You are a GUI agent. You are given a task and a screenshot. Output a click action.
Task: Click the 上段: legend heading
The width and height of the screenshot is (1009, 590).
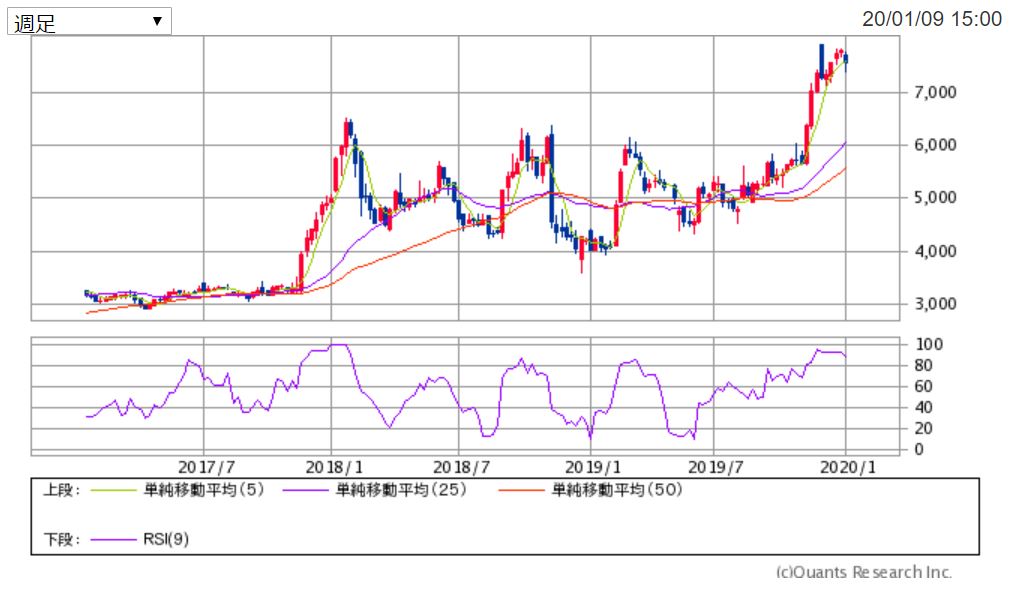point(62,490)
